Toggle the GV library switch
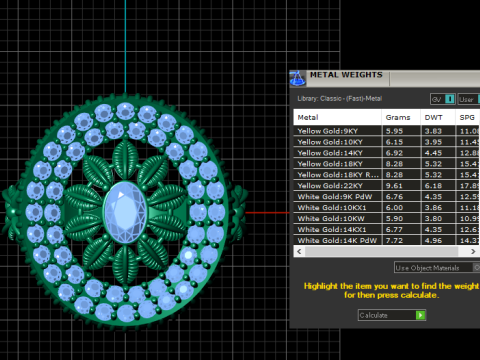The image size is (480, 360). pyautogui.click(x=443, y=99)
